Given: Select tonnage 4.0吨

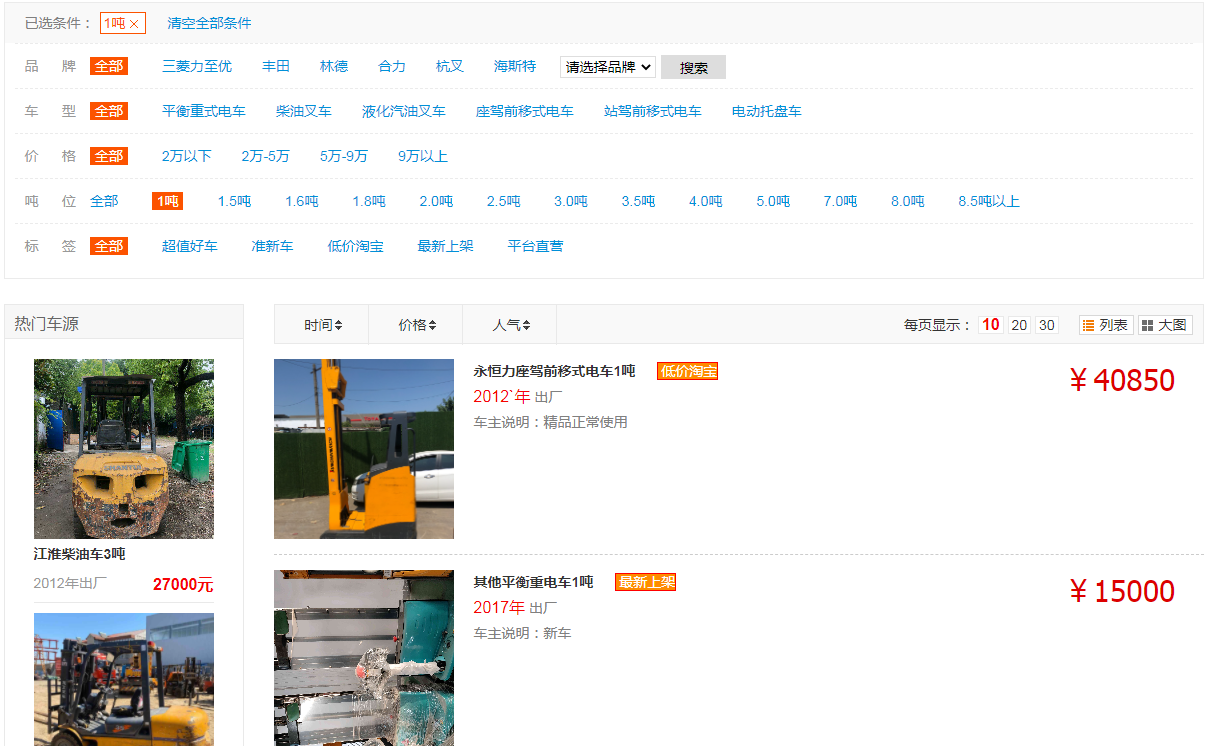Looking at the screenshot, I should (706, 201).
